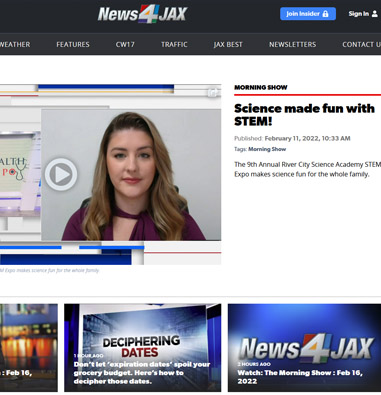Click the Morning Show section heading
The height and width of the screenshot is (395, 381).
261,87
